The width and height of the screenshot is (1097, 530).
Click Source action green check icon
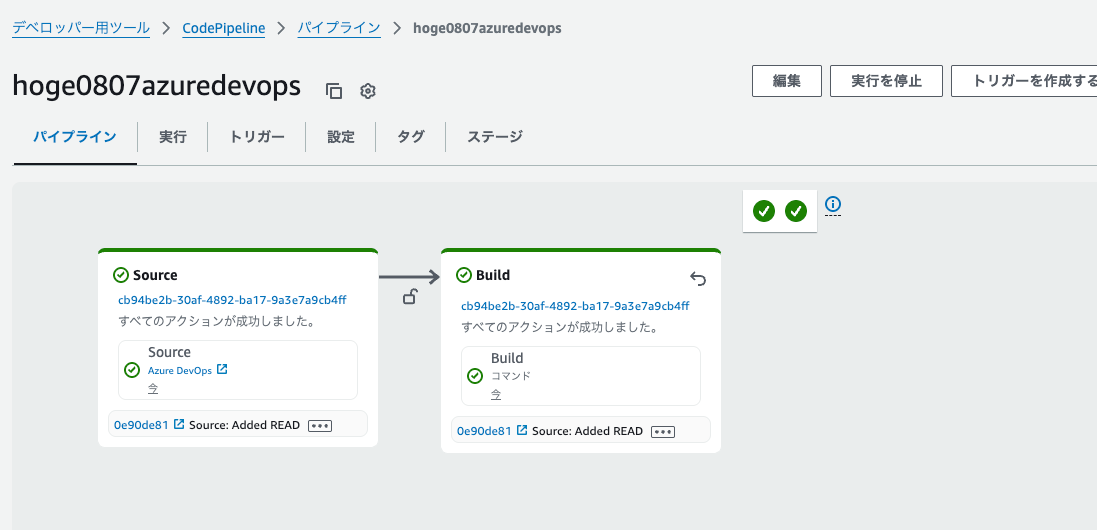[x=132, y=370]
